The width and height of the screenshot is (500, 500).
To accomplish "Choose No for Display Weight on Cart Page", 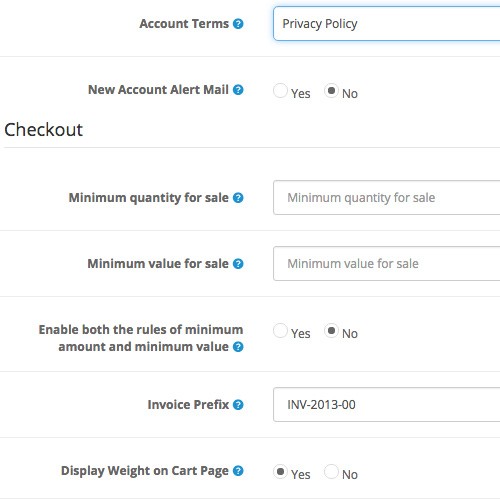I will coord(331,472).
